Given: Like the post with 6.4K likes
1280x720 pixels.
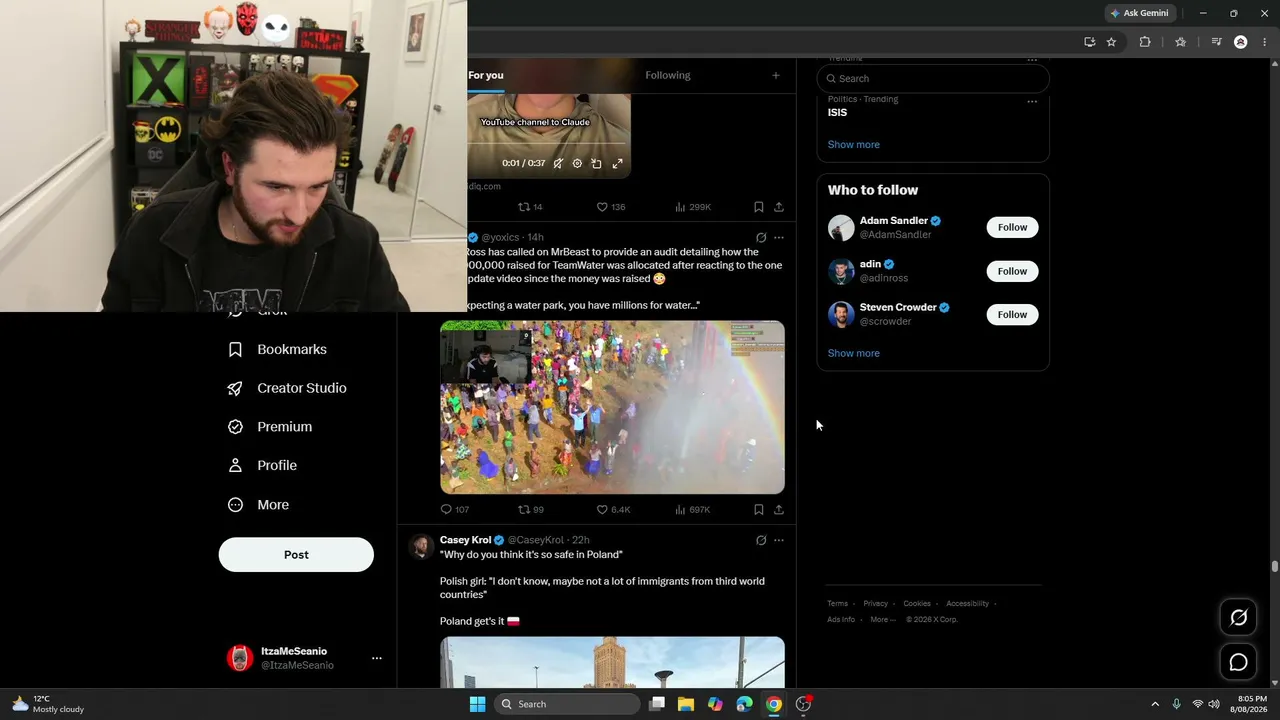Looking at the screenshot, I should coord(614,510).
